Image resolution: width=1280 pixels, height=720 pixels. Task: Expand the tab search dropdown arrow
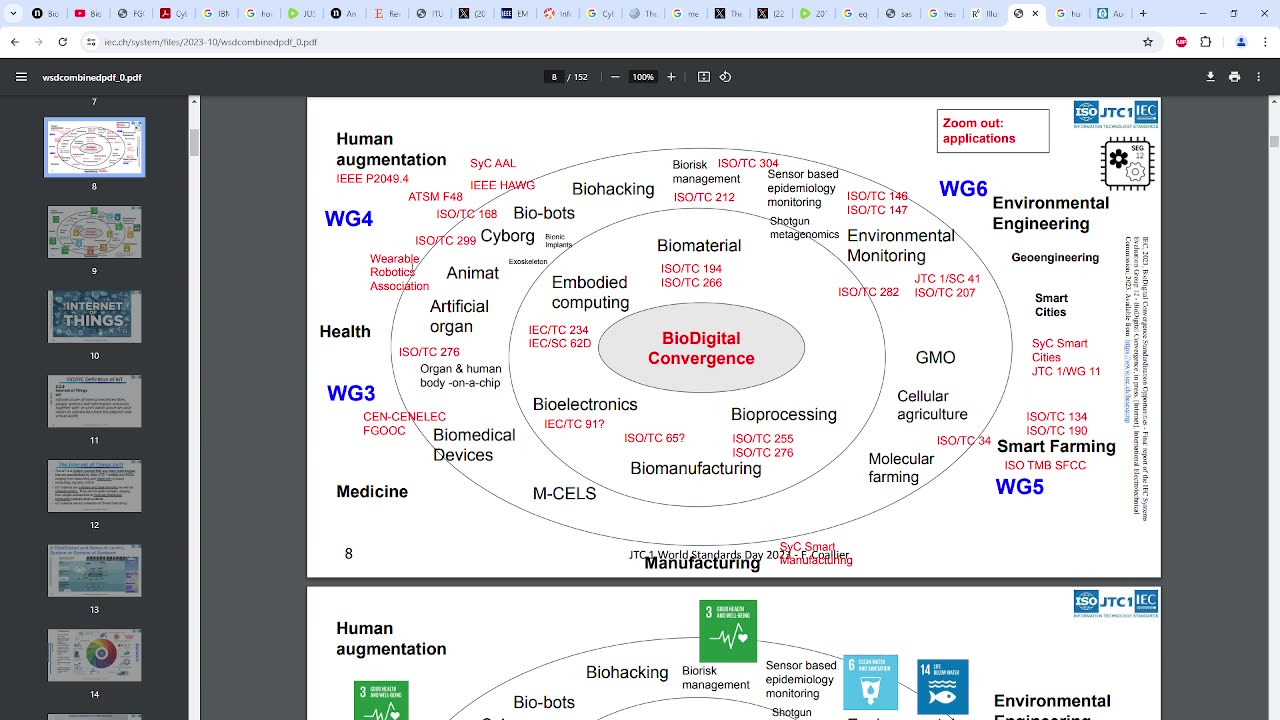pyautogui.click(x=14, y=14)
